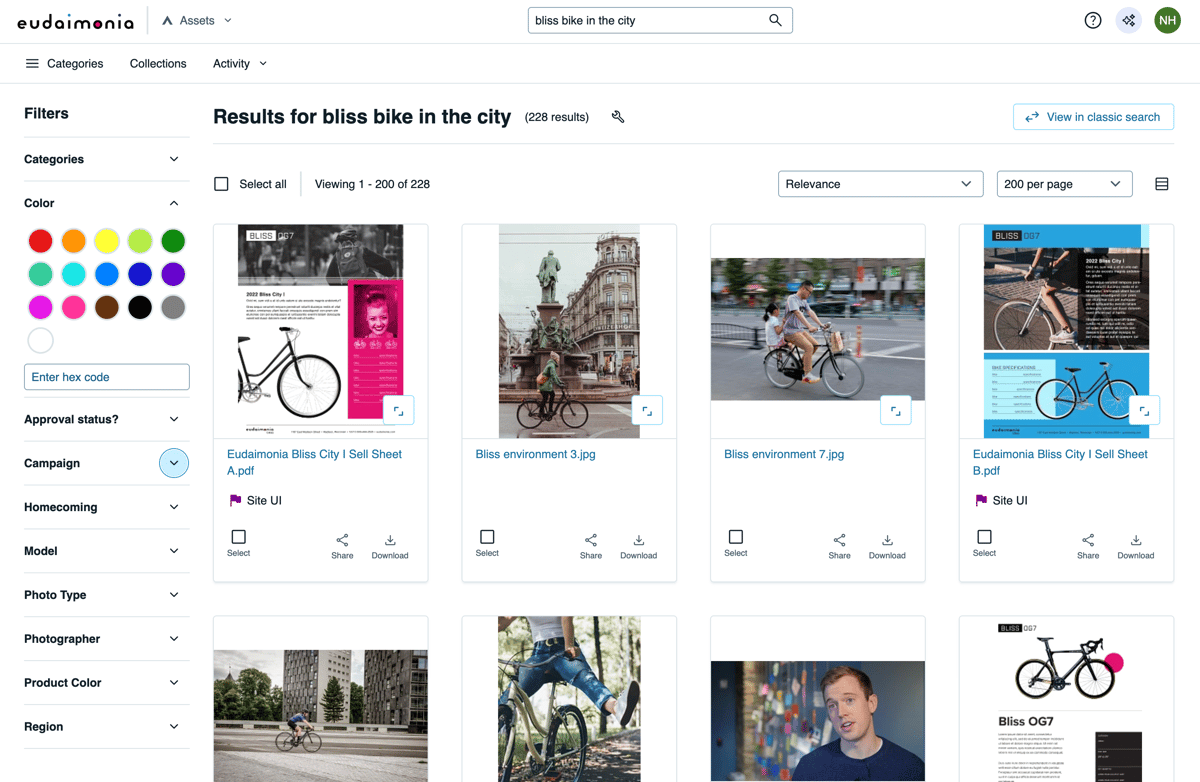Open the Relevance sort dropdown

pos(879,184)
